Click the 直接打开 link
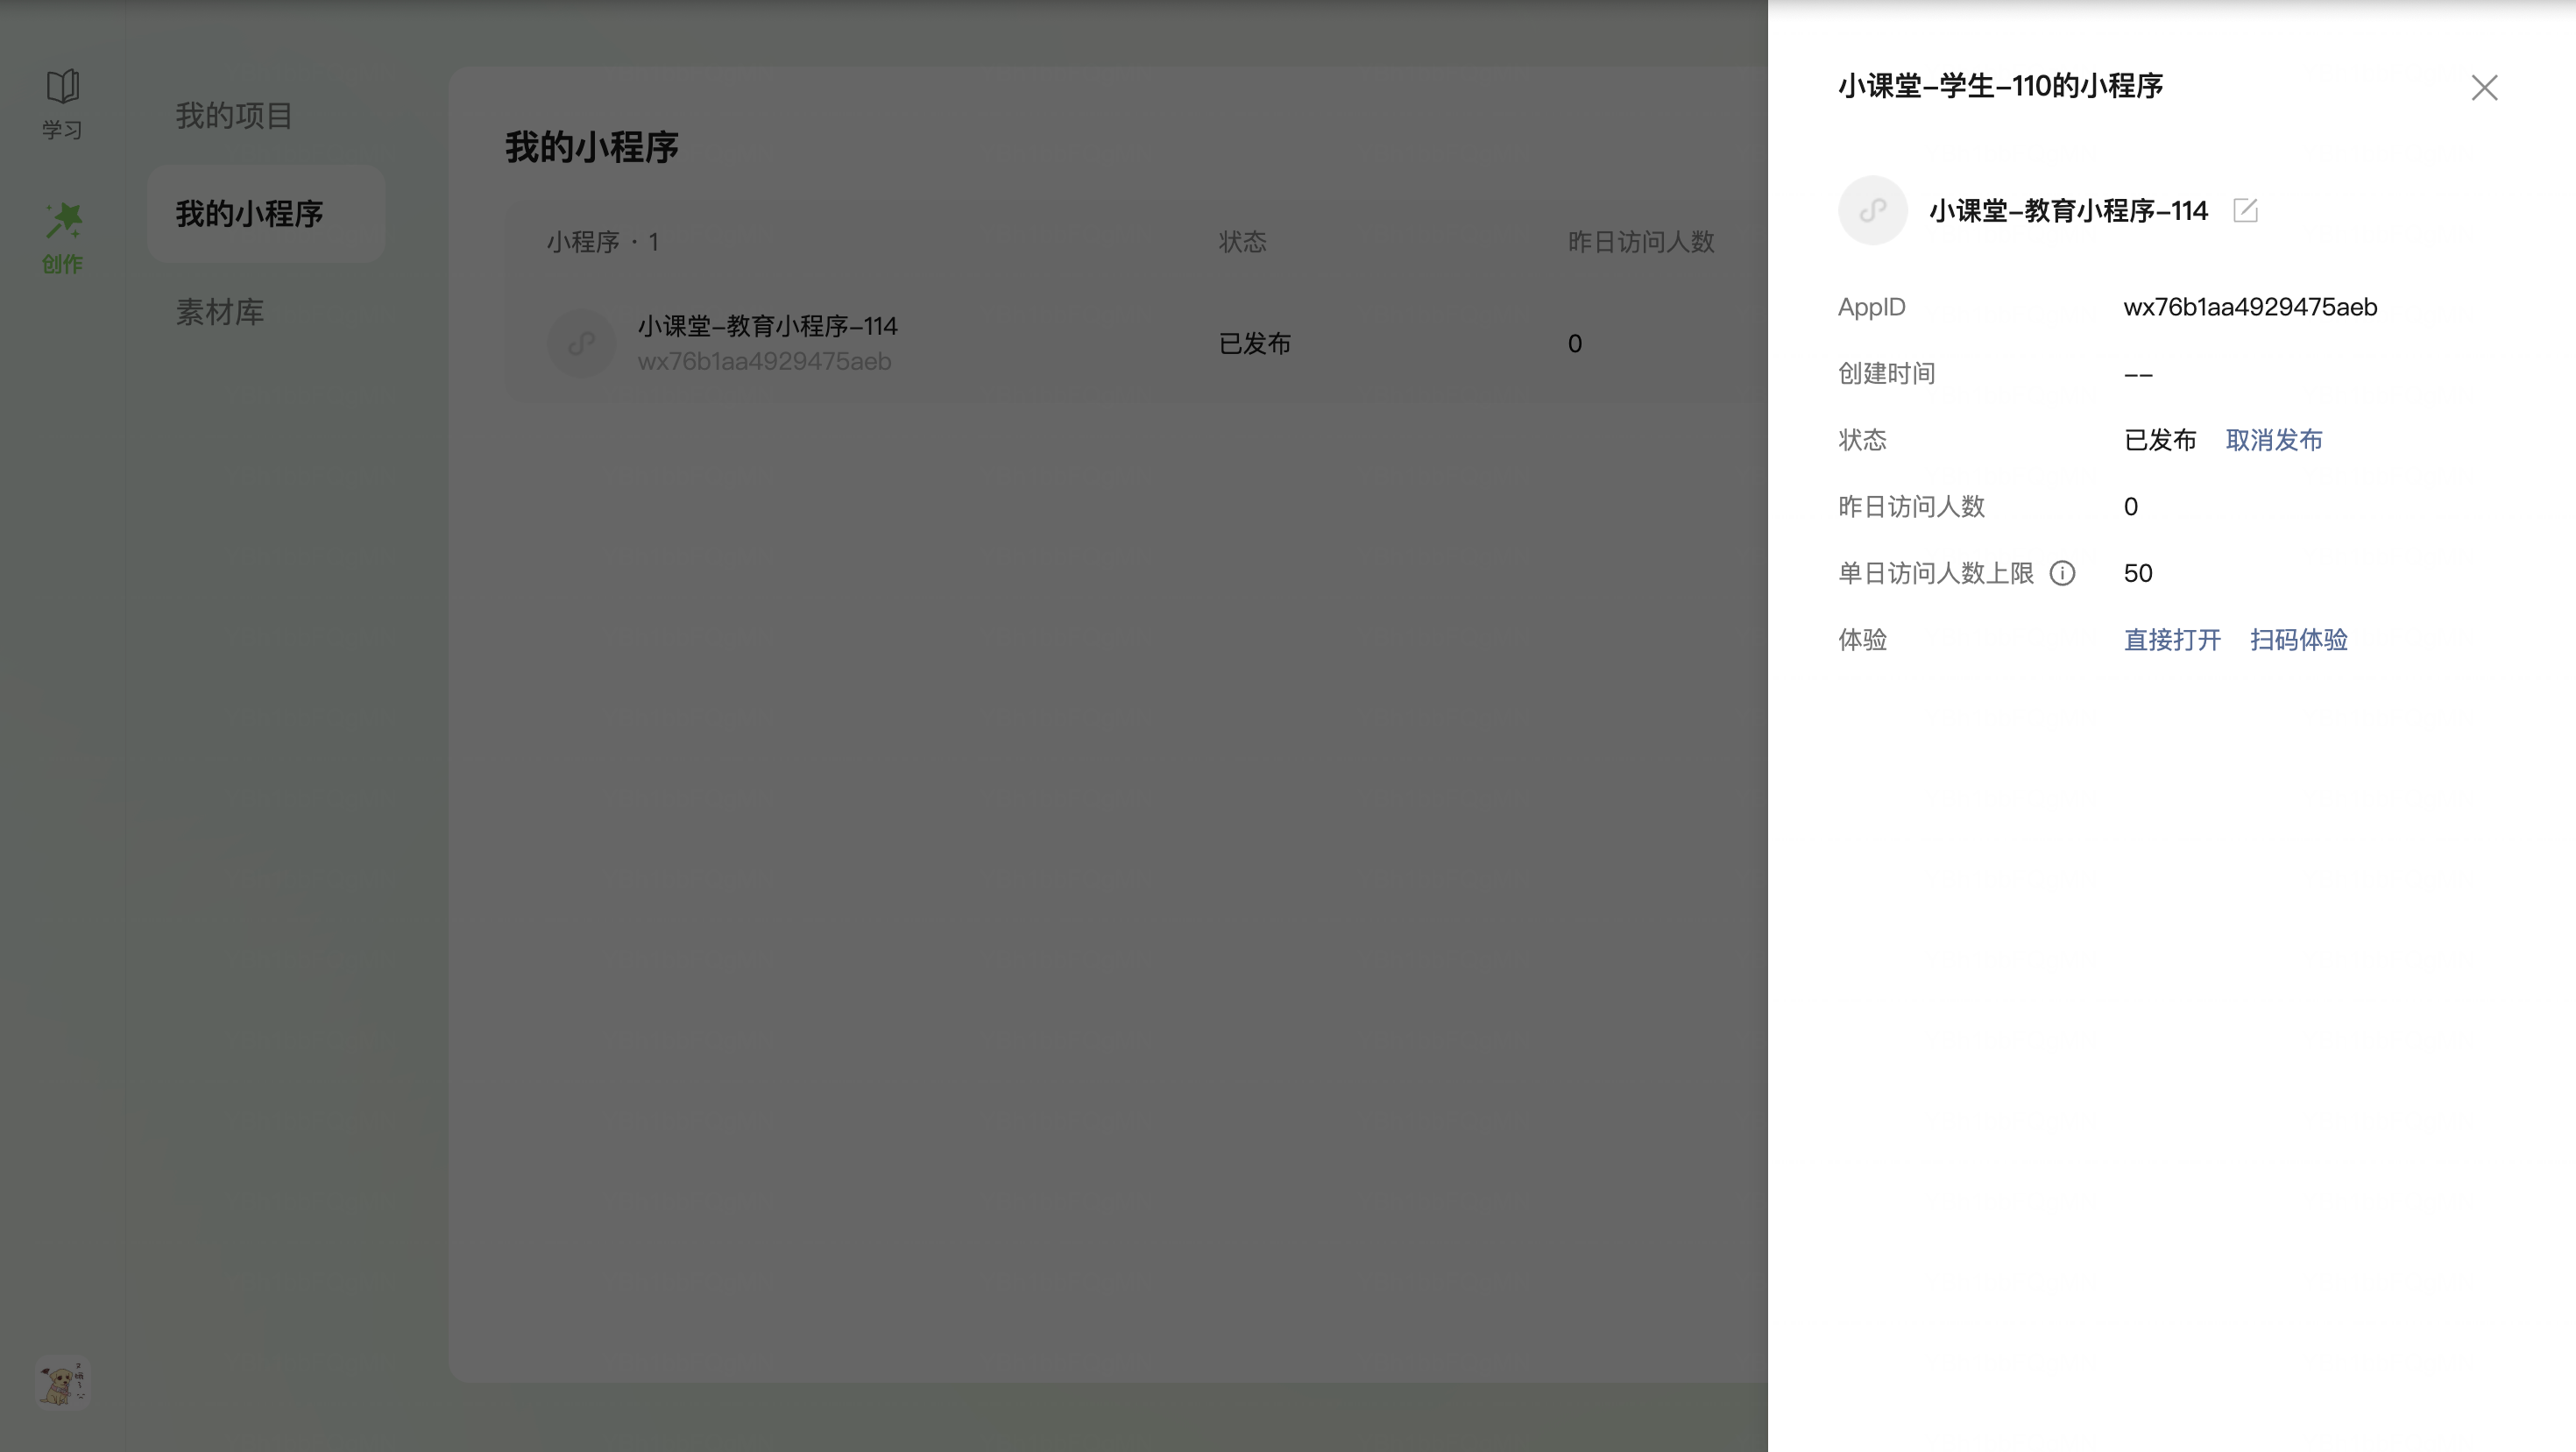 (x=2172, y=640)
